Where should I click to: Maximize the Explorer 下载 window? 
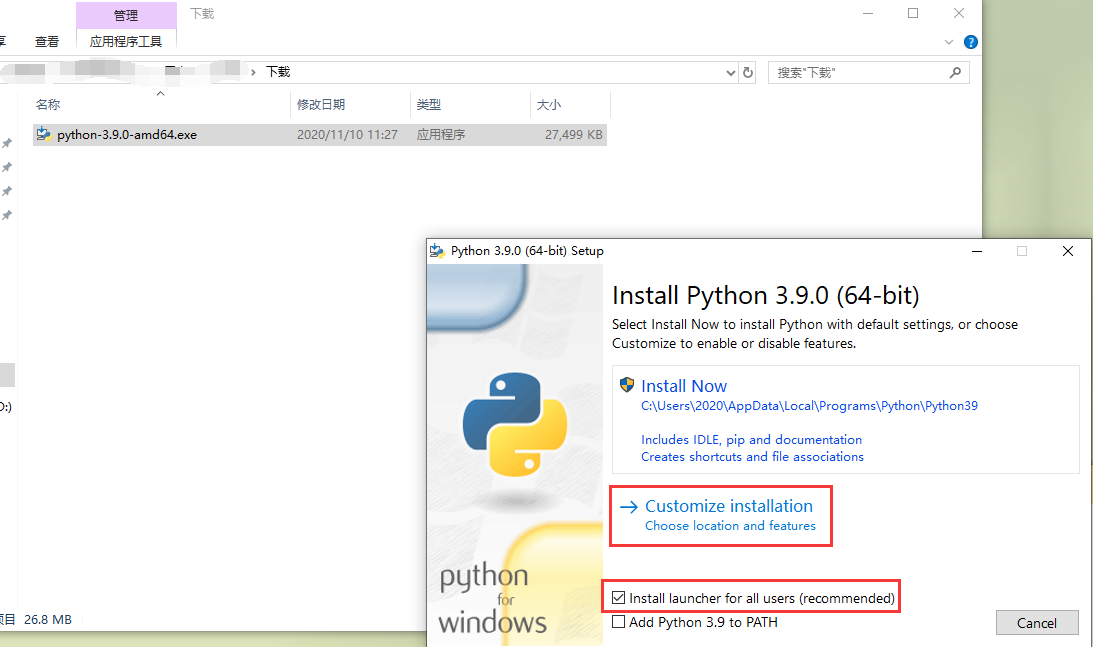point(913,13)
